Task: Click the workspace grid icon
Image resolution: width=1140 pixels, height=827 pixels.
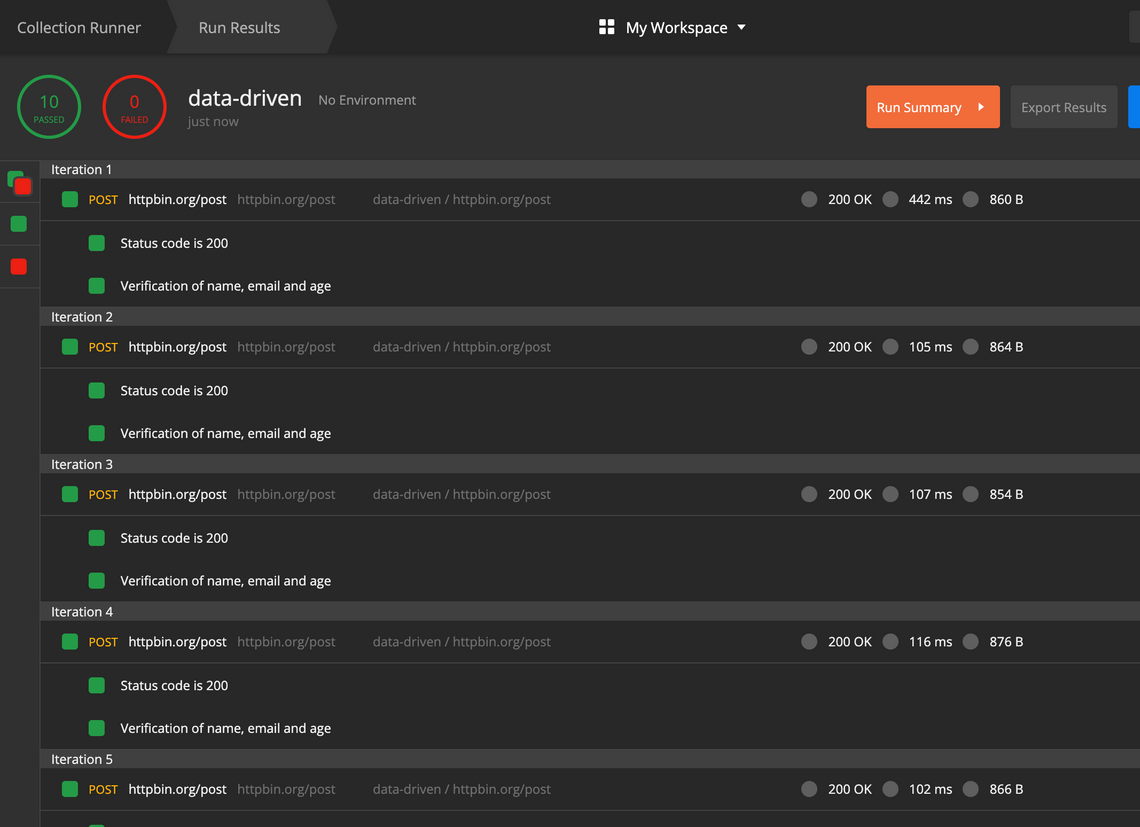Action: click(606, 27)
